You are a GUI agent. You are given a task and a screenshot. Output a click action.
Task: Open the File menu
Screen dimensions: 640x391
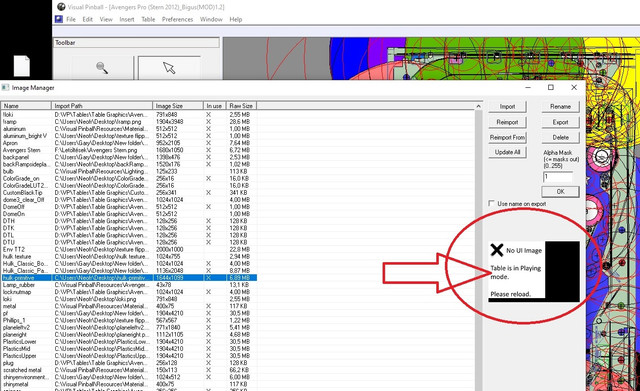(x=71, y=19)
